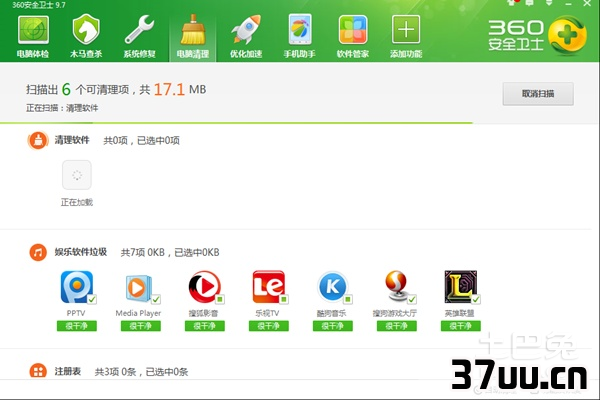Click the 共0项，已选中0项 count text
The width and height of the screenshot is (600, 400).
coord(141,140)
